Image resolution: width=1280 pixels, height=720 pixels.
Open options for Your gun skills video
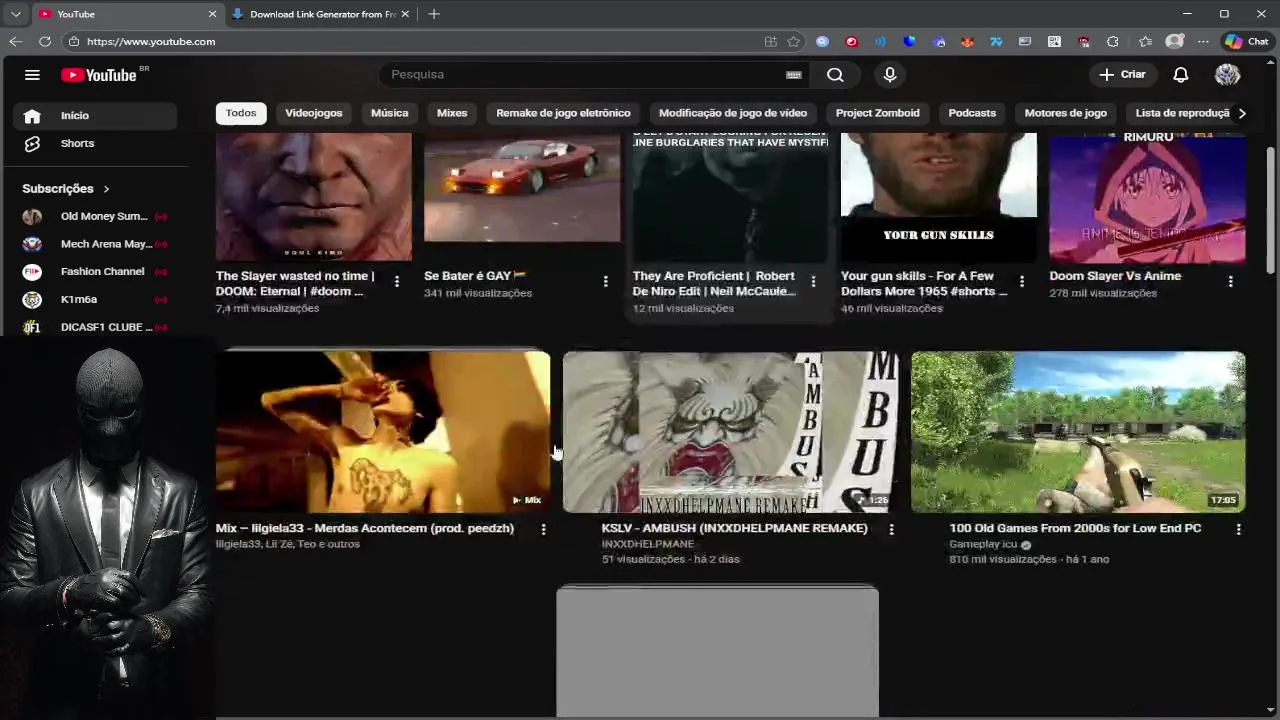coord(1022,282)
